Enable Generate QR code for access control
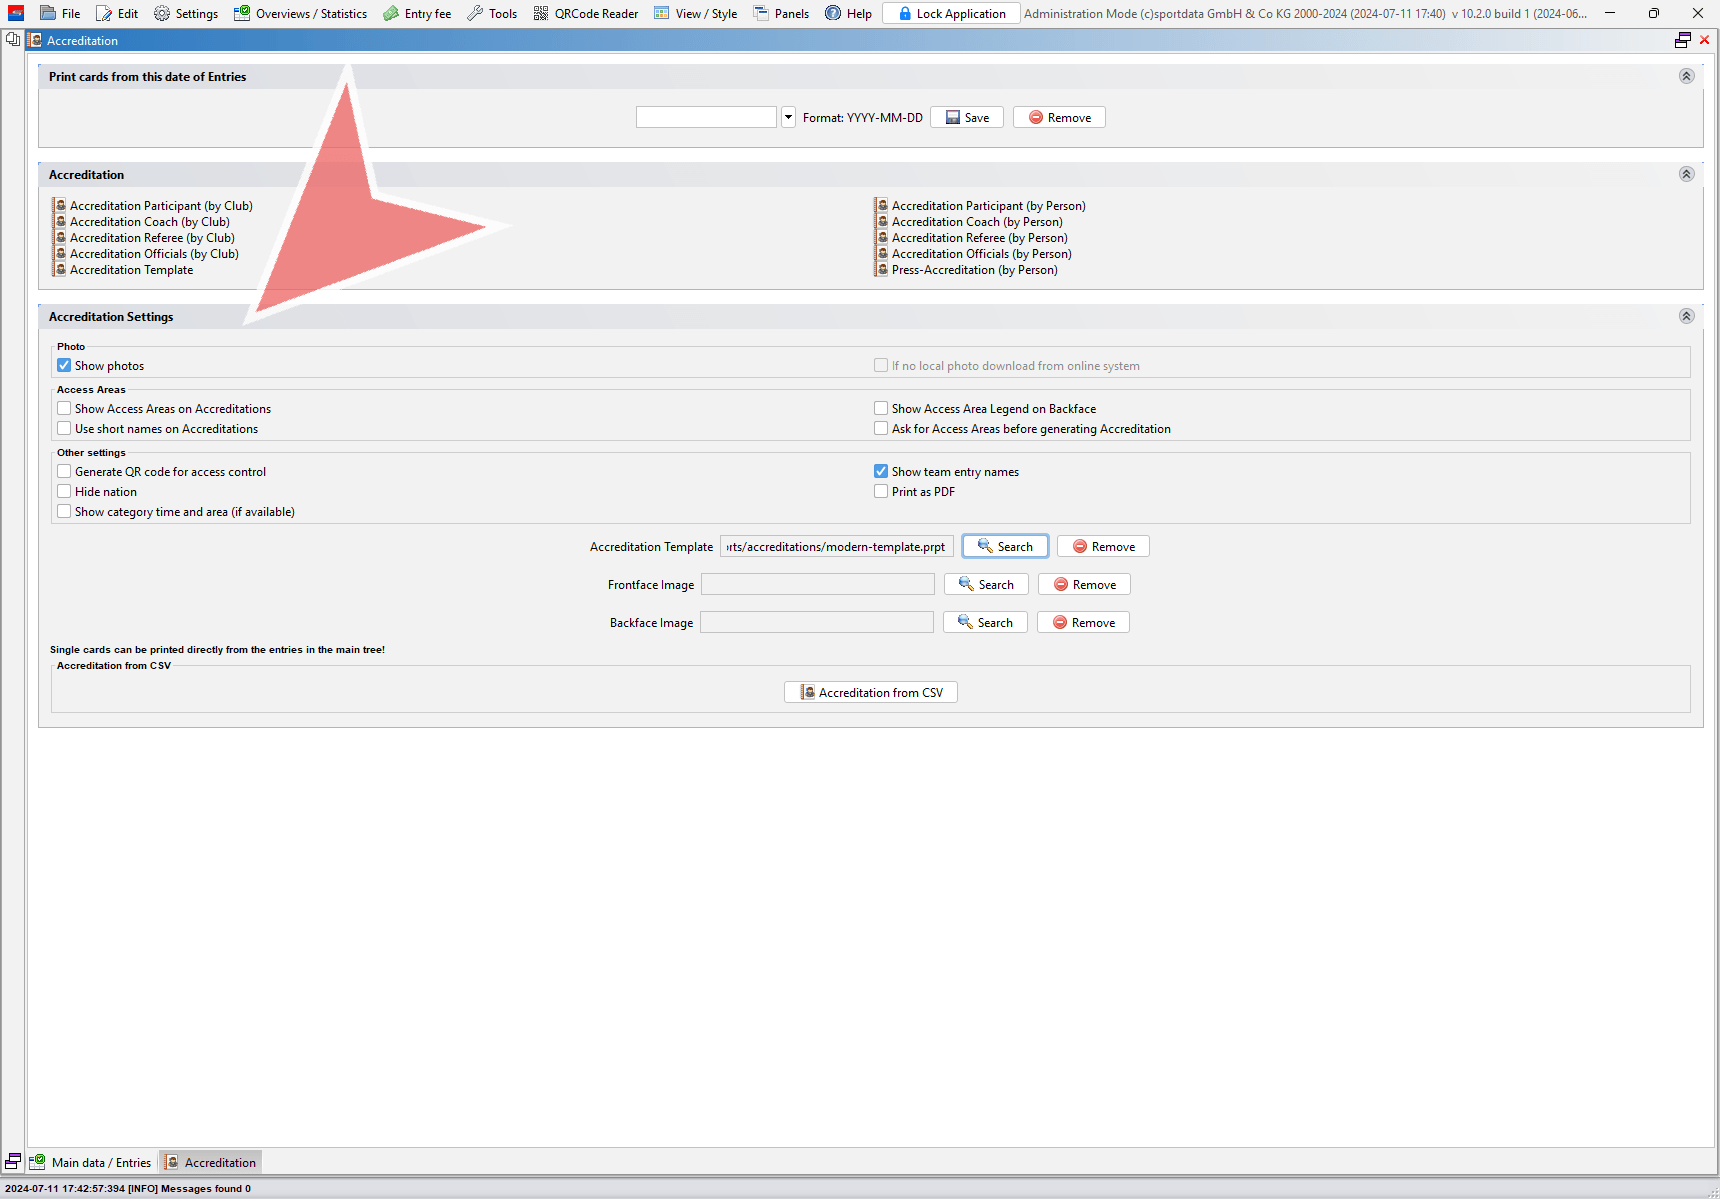 pos(65,472)
